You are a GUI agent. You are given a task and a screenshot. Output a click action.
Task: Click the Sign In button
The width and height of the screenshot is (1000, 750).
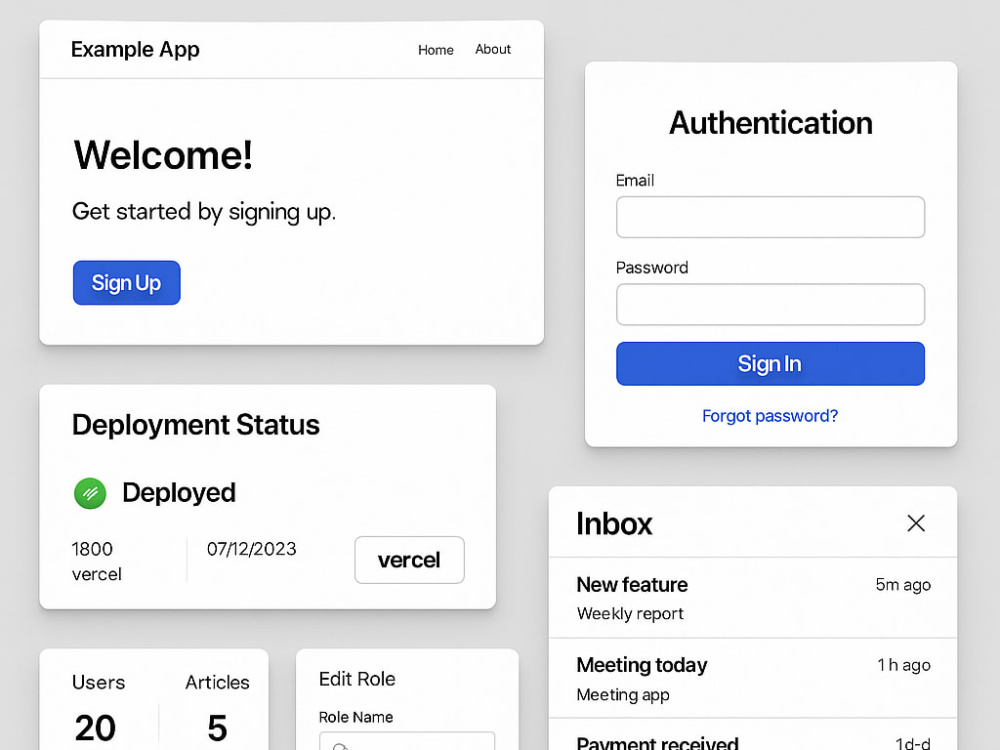[770, 364]
